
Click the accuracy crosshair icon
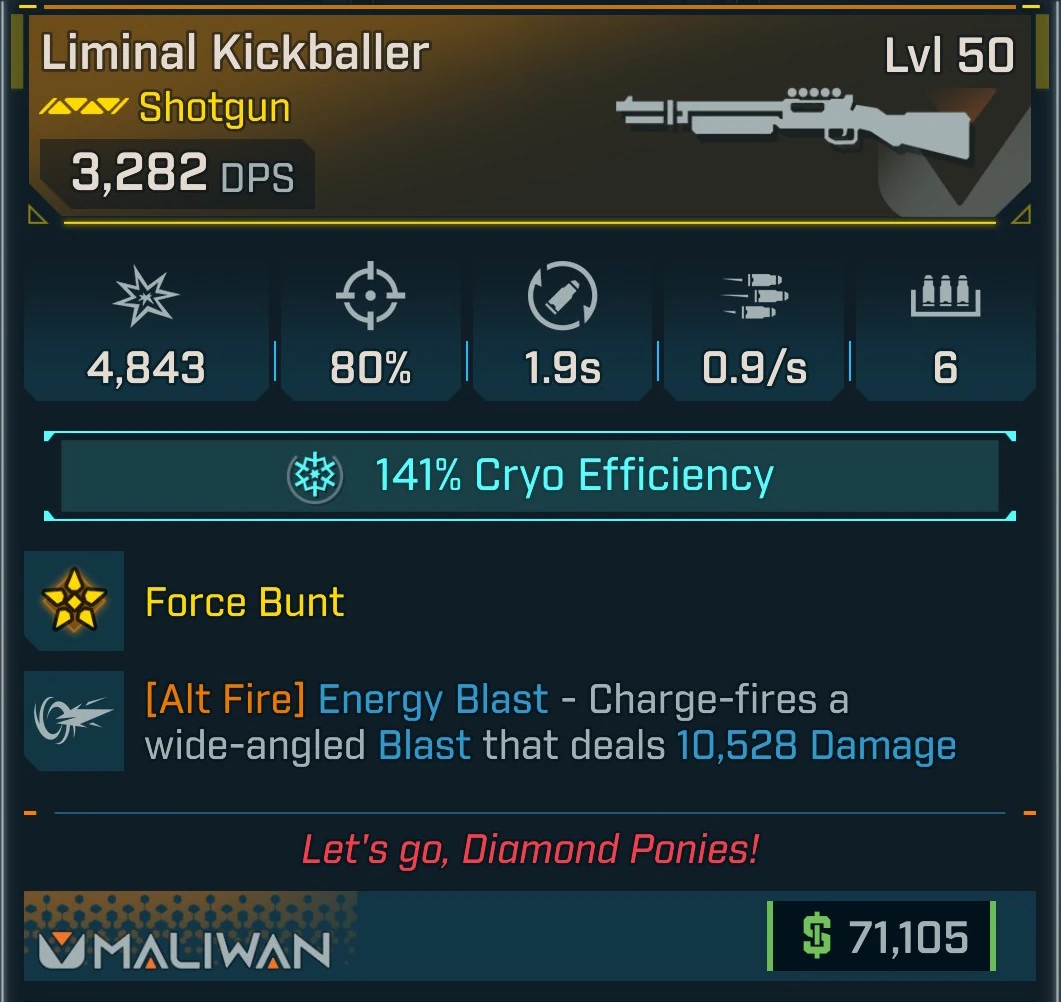point(370,295)
